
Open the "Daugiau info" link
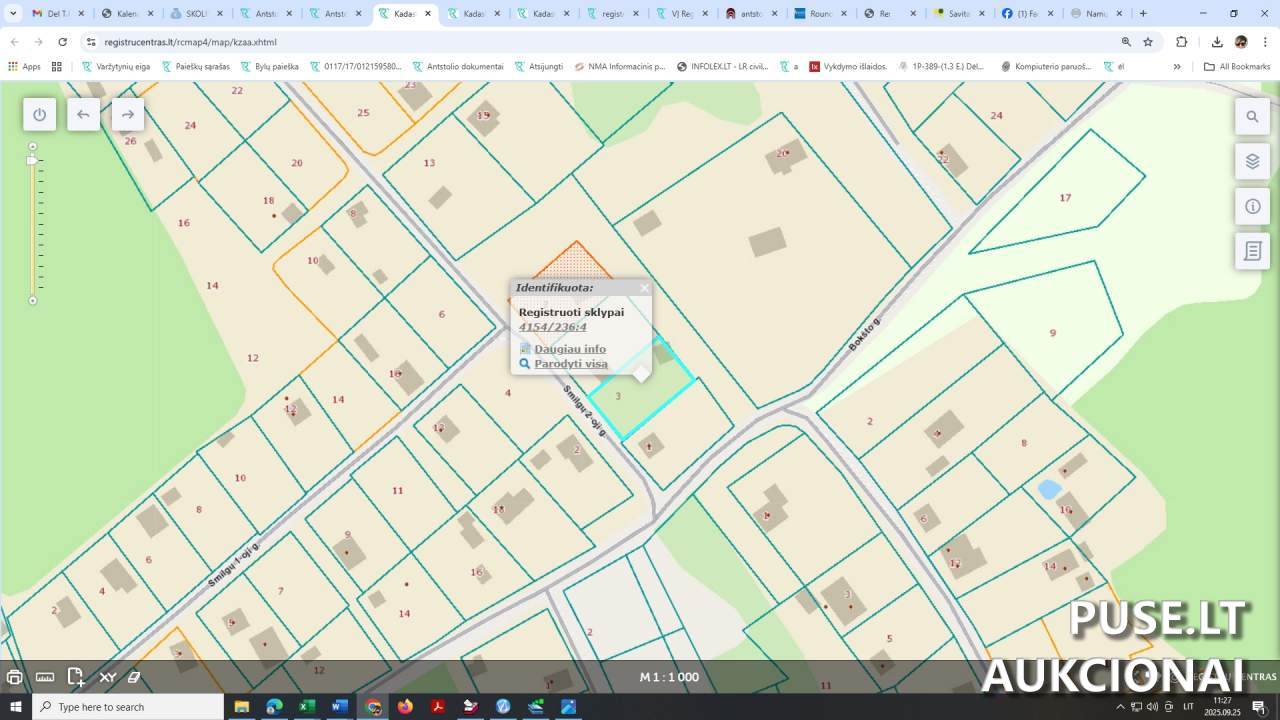pos(569,349)
